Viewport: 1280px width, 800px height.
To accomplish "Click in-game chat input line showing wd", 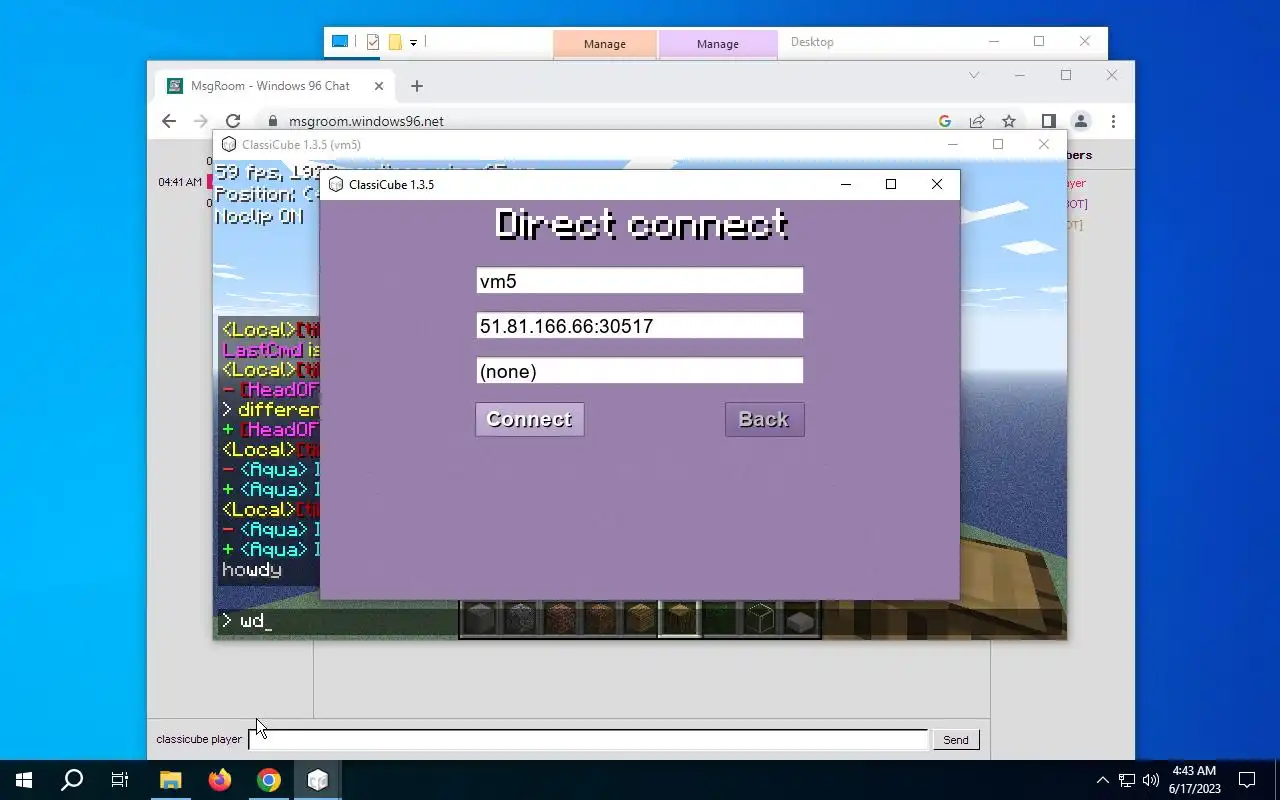I will [x=336, y=622].
